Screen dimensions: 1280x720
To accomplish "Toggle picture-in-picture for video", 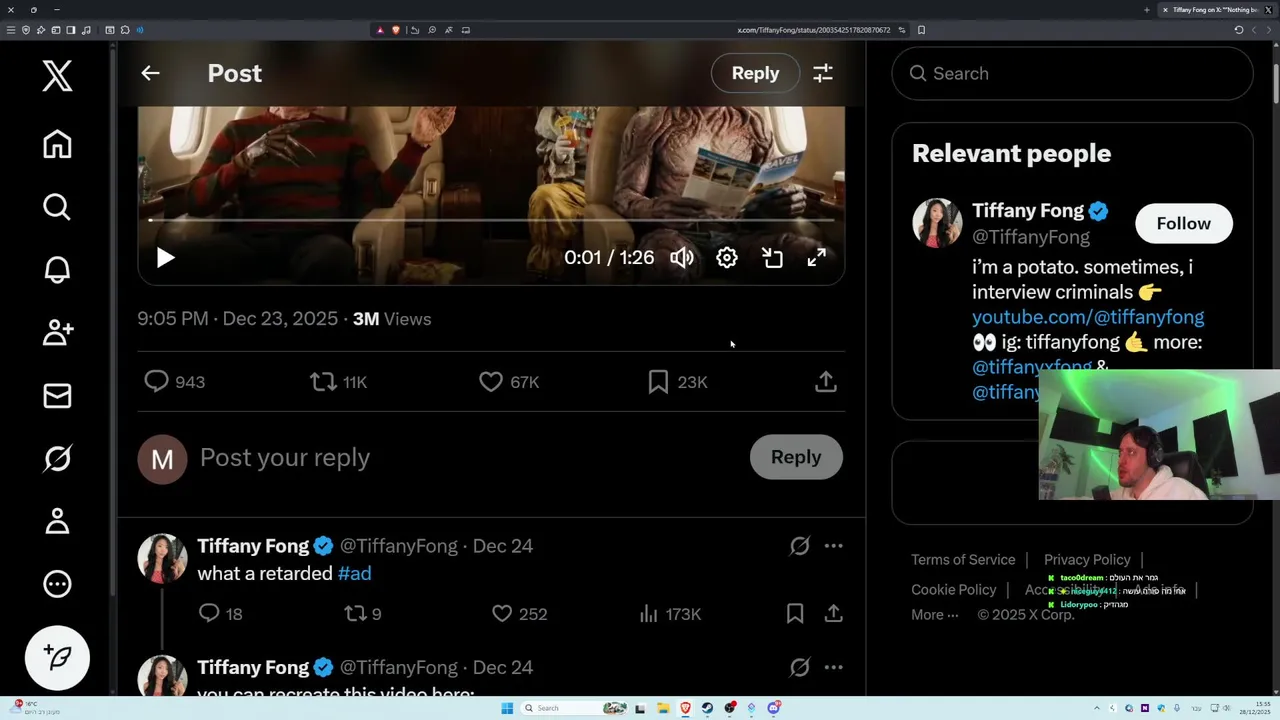I will coord(772,258).
